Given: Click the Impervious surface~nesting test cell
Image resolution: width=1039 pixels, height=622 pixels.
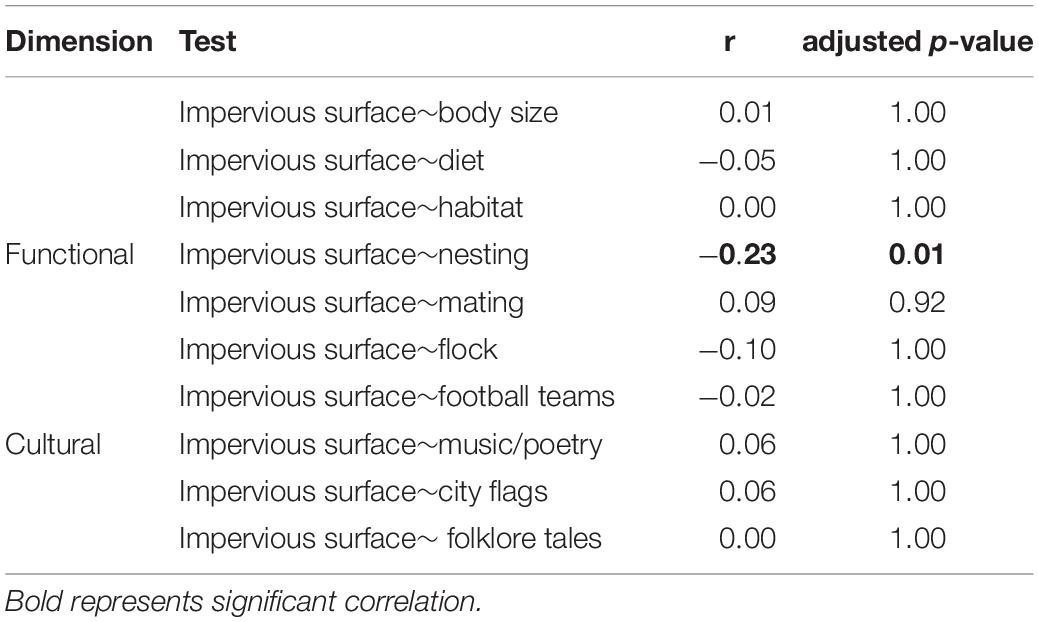Looking at the screenshot, I should [354, 255].
